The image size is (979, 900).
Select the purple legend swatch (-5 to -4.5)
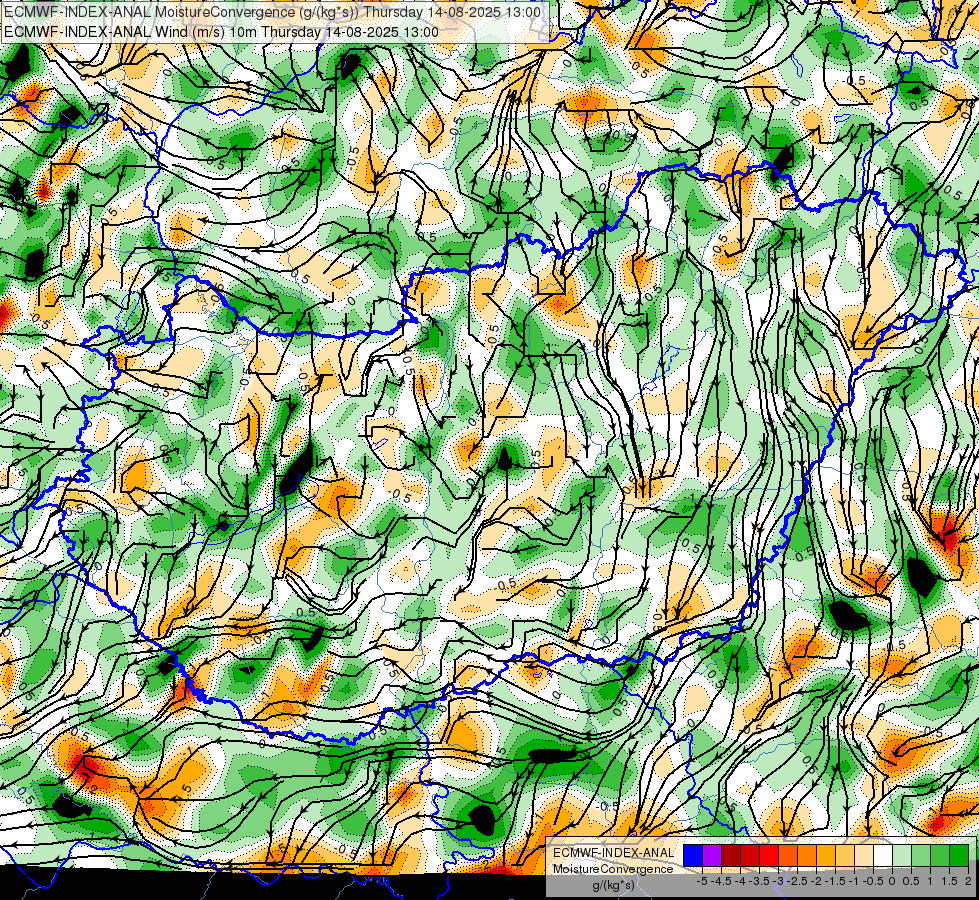tap(712, 855)
